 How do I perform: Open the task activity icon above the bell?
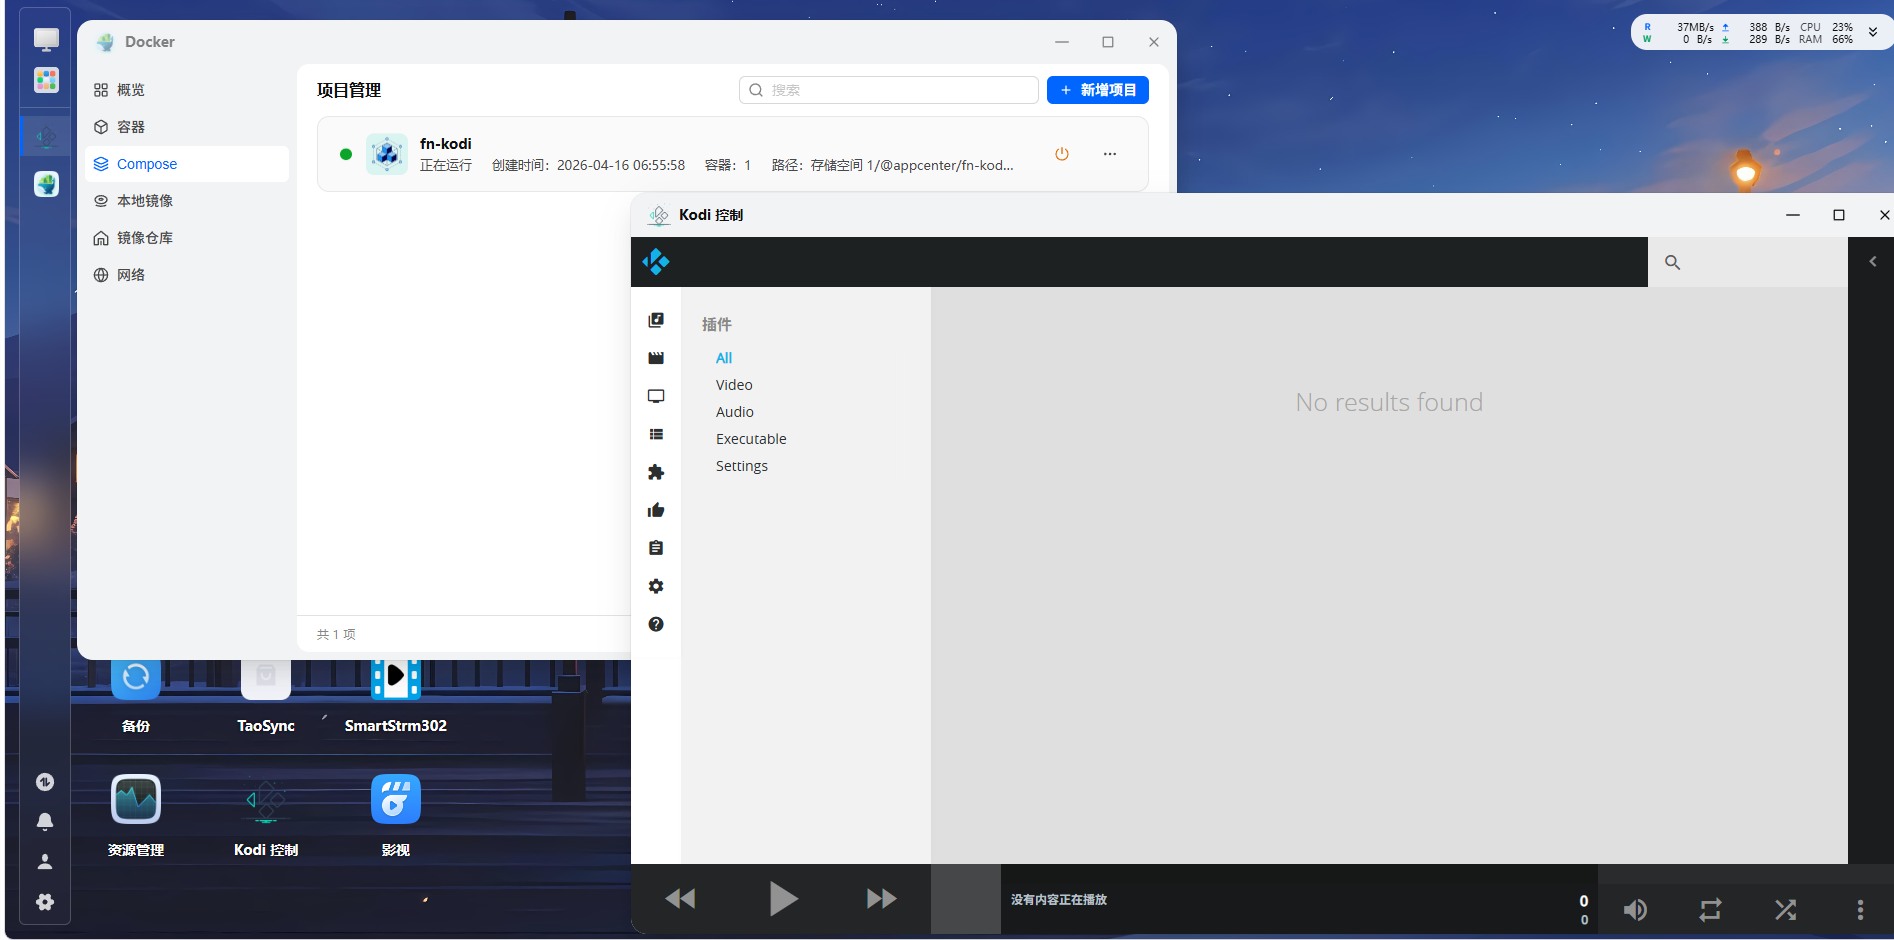pyautogui.click(x=45, y=782)
